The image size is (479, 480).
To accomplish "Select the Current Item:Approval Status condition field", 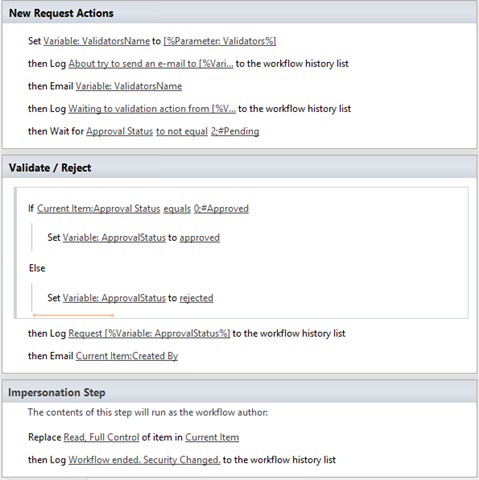I will 99,209.
